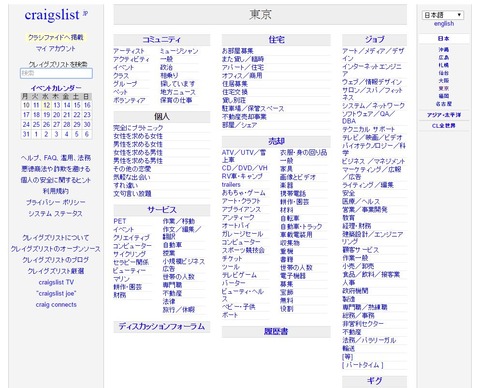Open CL全世界 worldwide link
The height and width of the screenshot is (388, 480).
tap(444, 126)
